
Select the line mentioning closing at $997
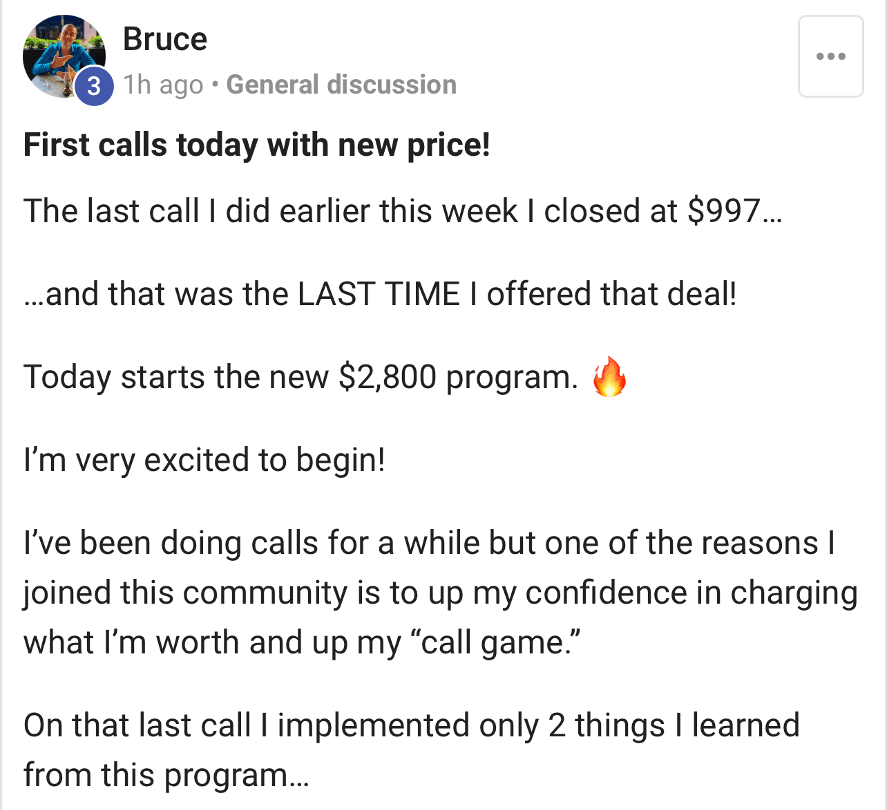[403, 211]
